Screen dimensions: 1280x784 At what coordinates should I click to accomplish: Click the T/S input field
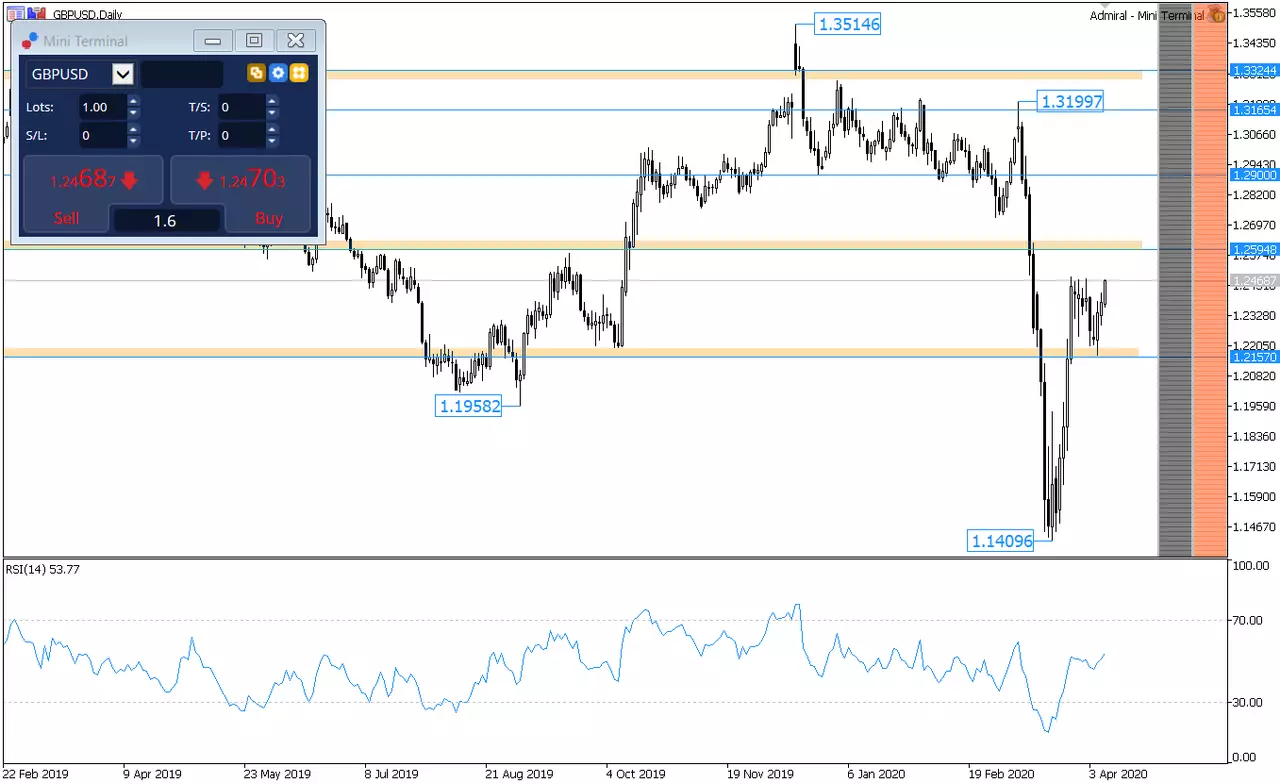click(x=241, y=107)
